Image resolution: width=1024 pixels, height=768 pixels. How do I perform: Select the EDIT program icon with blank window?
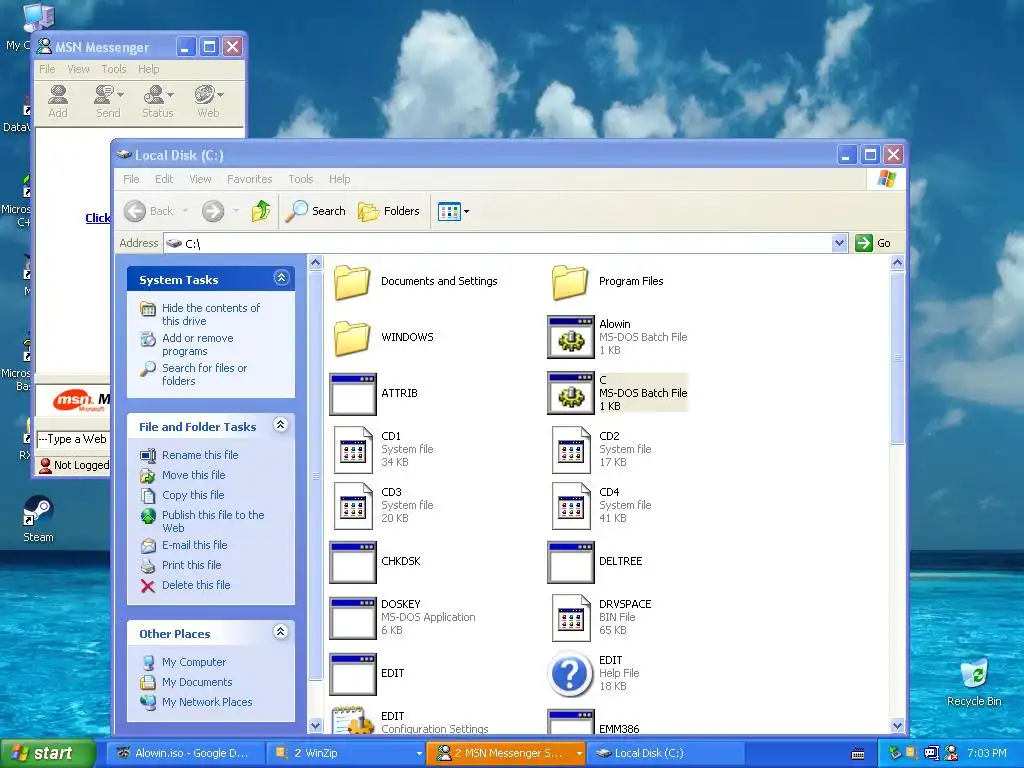(353, 675)
